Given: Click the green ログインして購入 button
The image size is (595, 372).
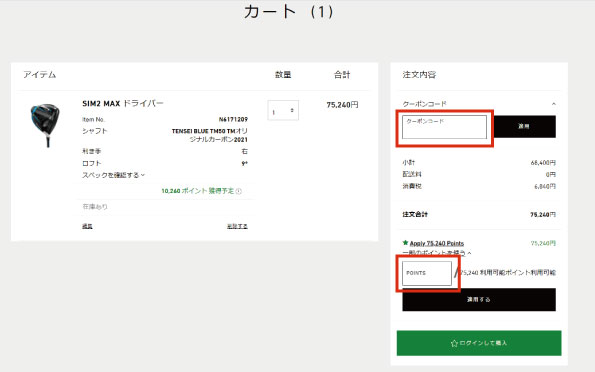Looking at the screenshot, I should pos(479,343).
